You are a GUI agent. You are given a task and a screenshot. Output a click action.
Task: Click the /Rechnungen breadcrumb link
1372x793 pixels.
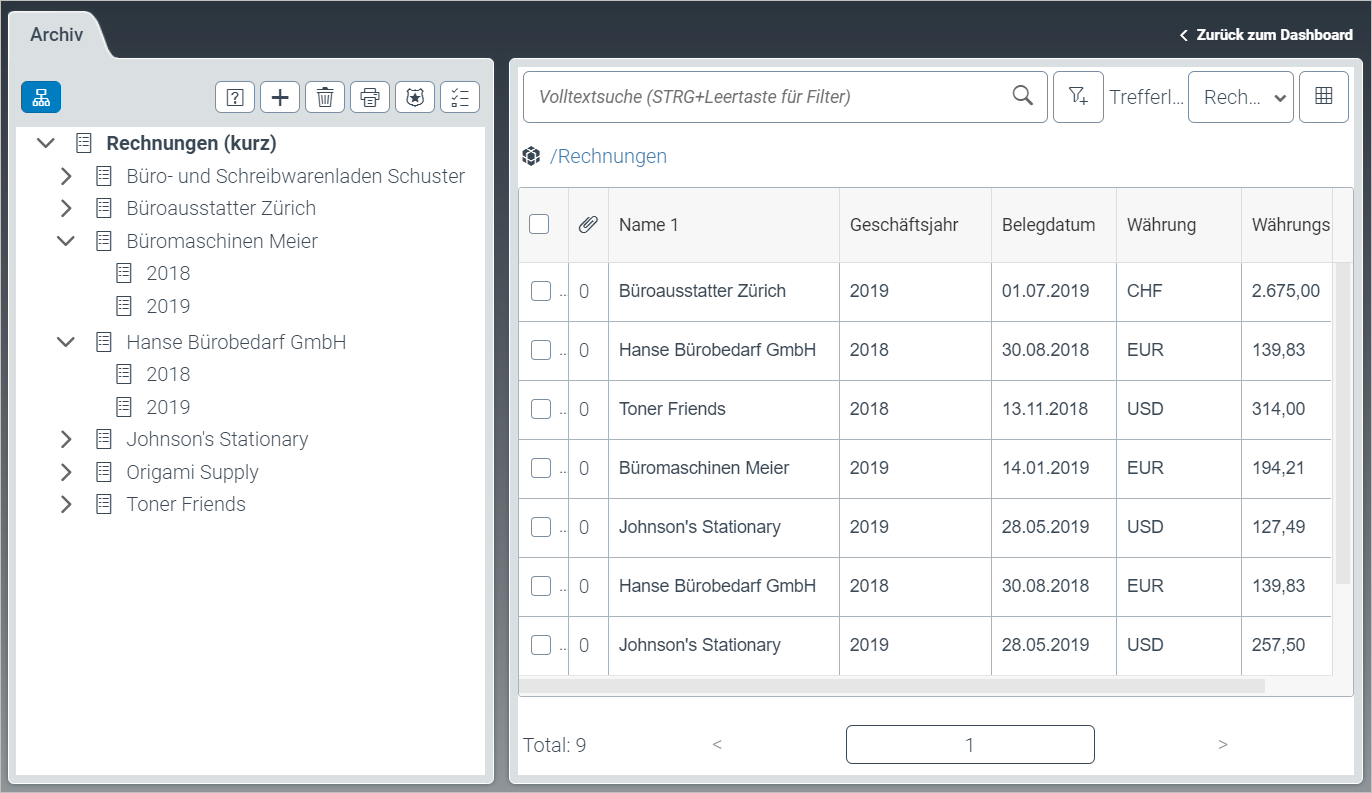[608, 156]
